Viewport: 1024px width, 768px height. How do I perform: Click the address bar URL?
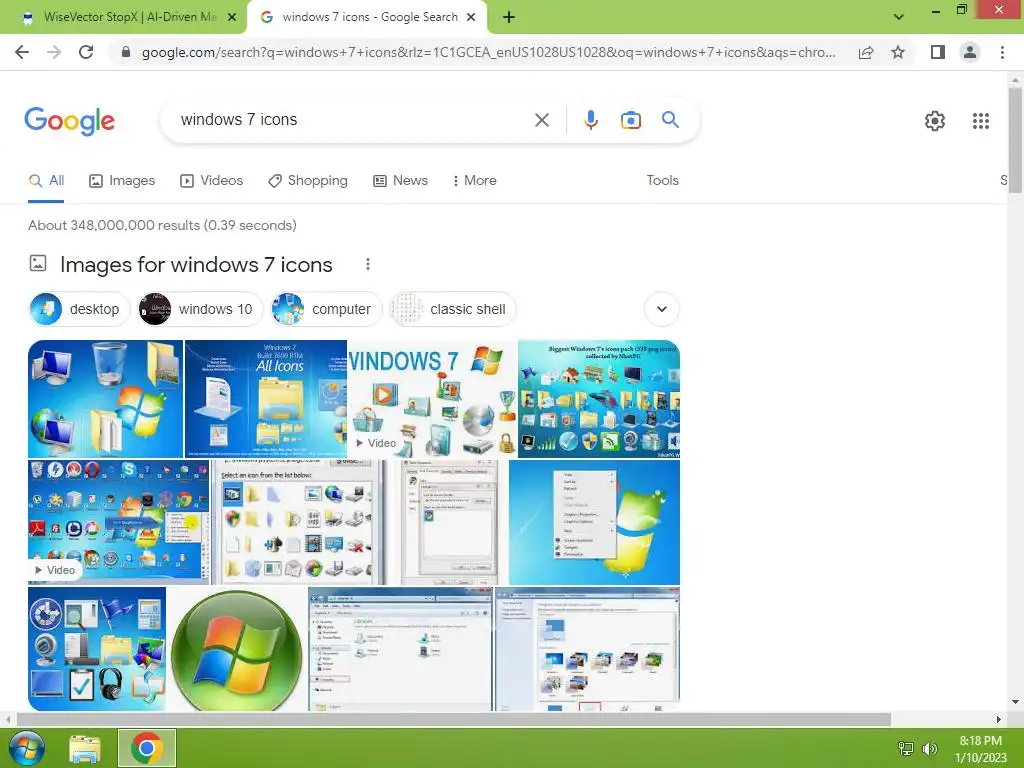(x=488, y=52)
